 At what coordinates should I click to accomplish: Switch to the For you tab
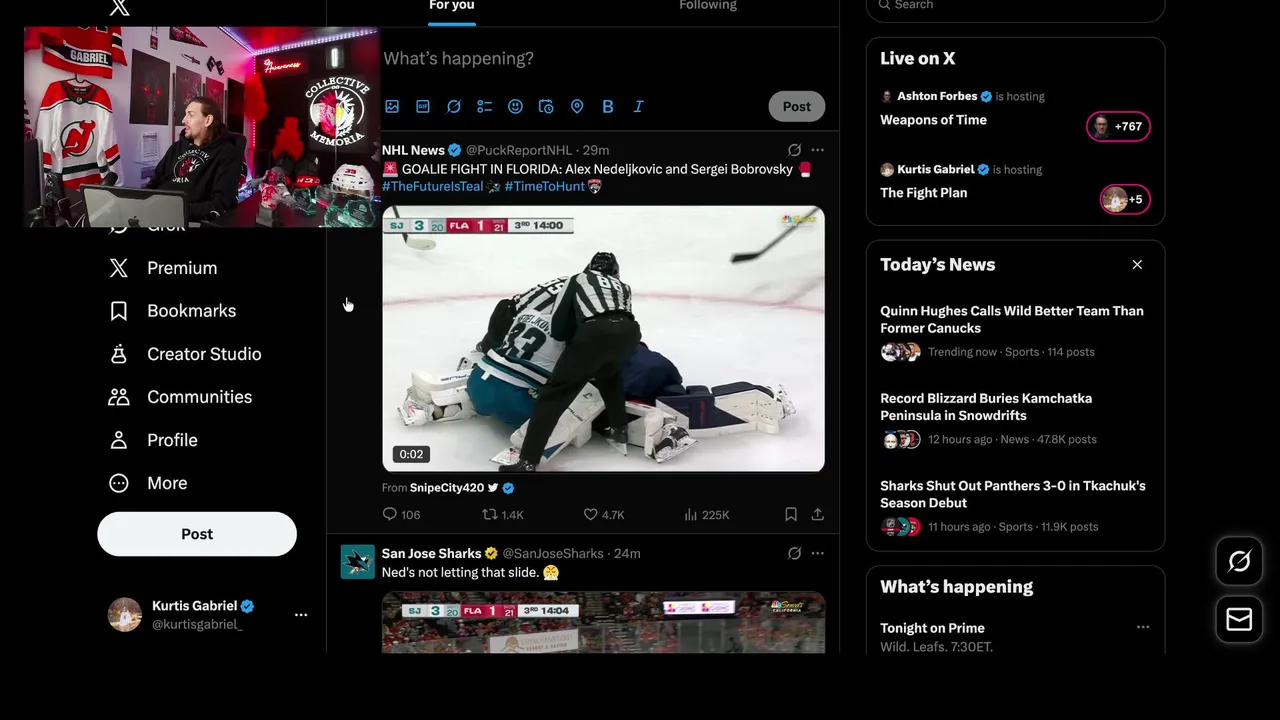point(452,6)
